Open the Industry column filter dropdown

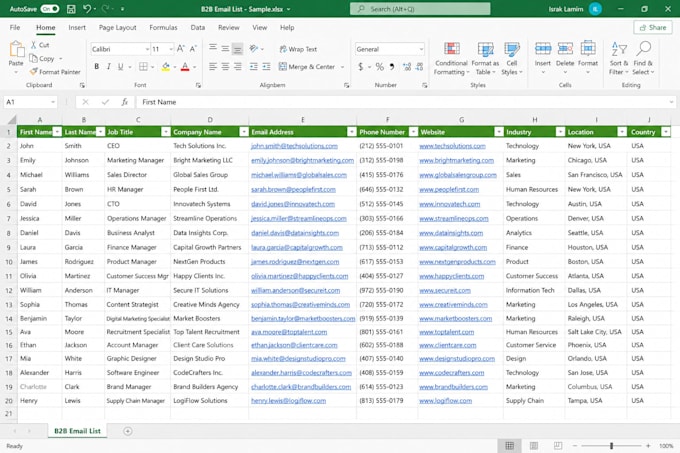point(560,132)
